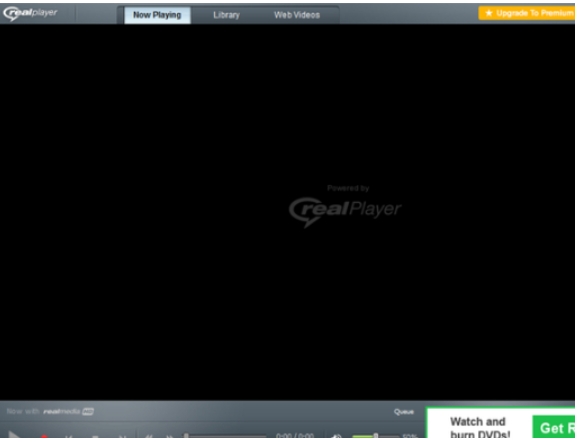Viewport: 577px width, 442px height.
Task: Open the Library tab
Action: pos(226,15)
